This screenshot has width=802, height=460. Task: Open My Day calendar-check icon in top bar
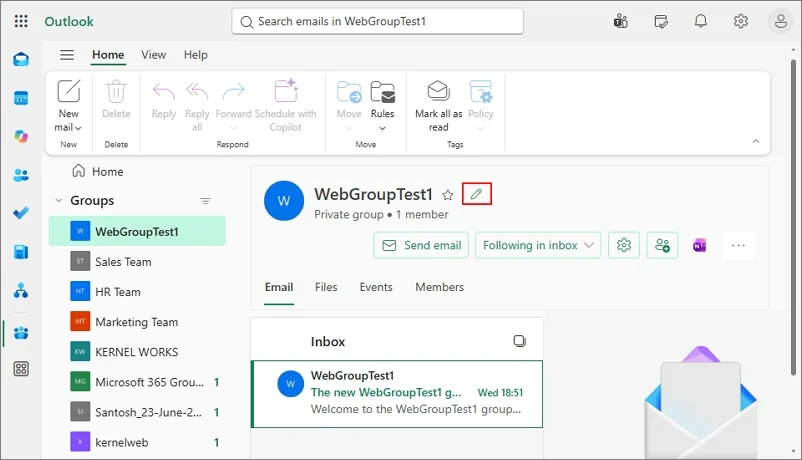point(661,21)
